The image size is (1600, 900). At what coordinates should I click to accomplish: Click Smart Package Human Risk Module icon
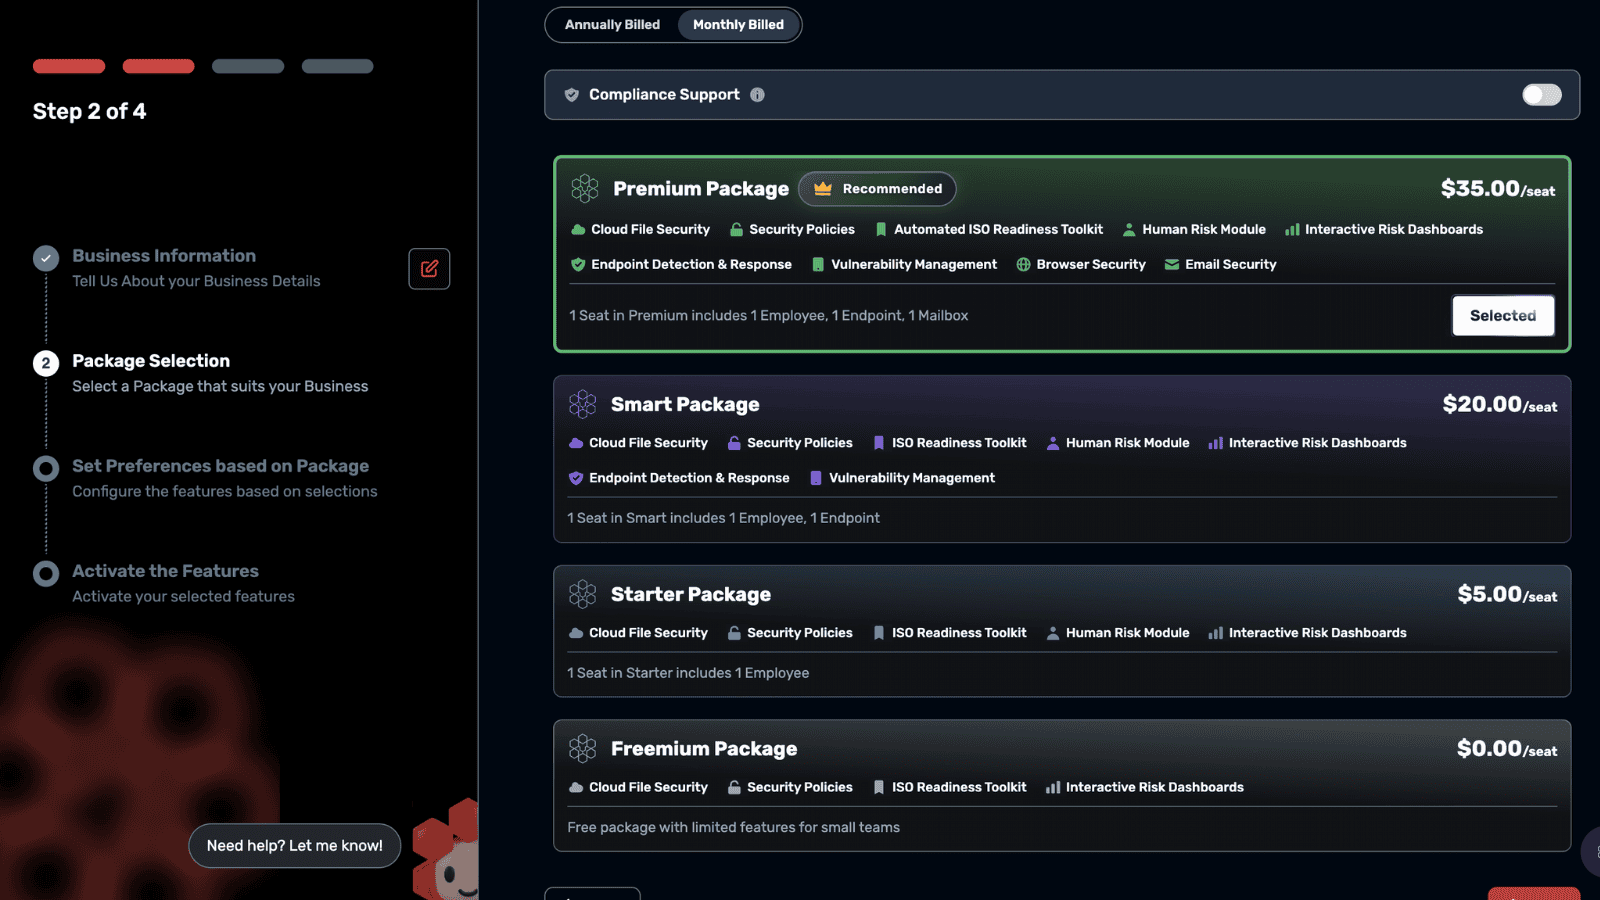coord(1053,443)
